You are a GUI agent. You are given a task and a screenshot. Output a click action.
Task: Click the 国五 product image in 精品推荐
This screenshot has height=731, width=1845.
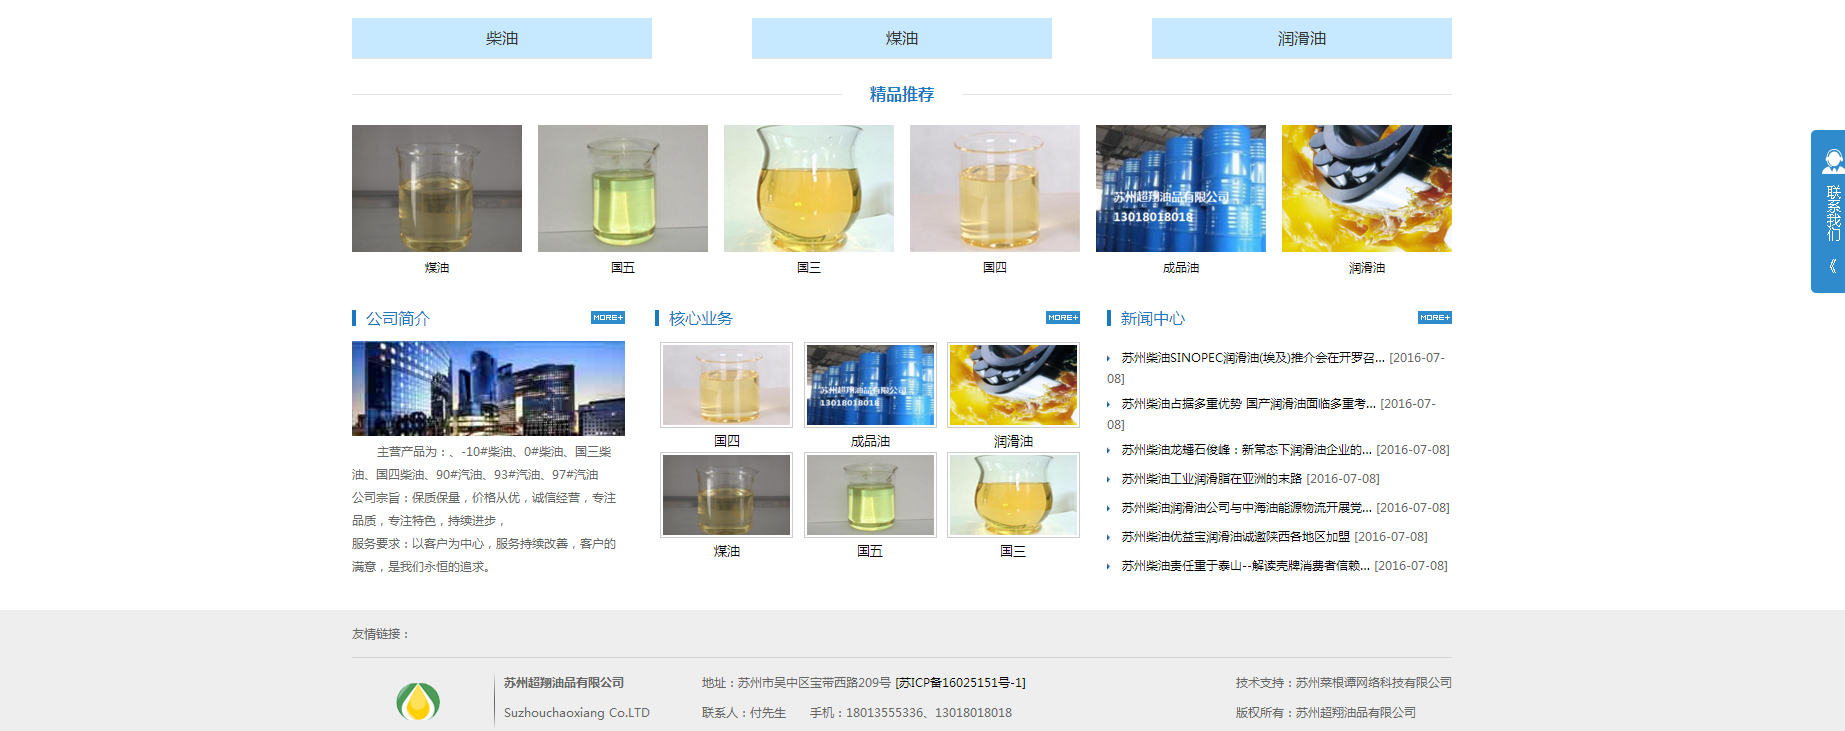623,188
